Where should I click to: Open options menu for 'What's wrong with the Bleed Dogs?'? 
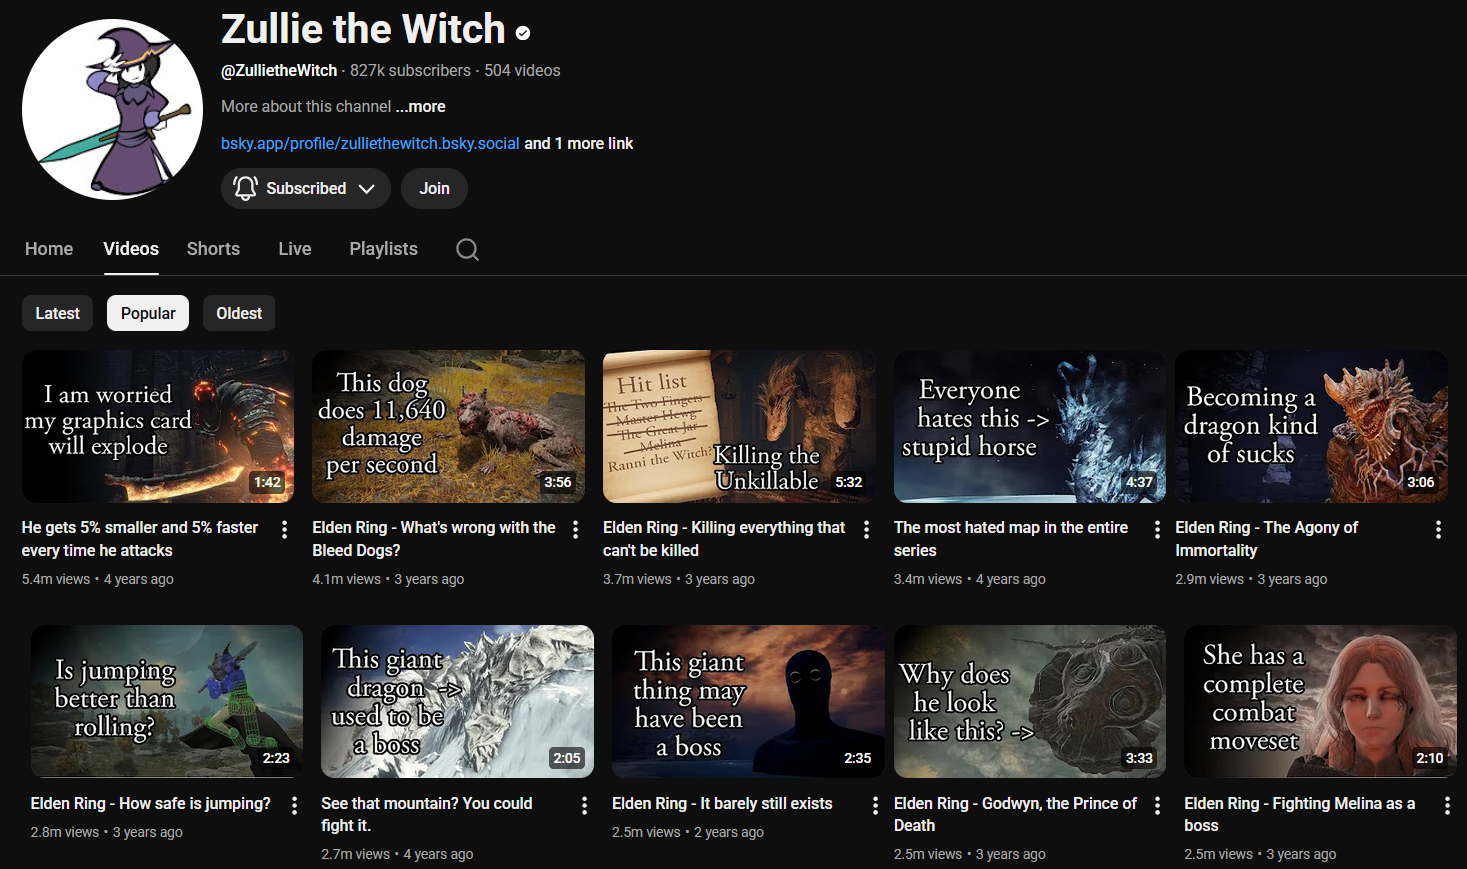tap(576, 529)
